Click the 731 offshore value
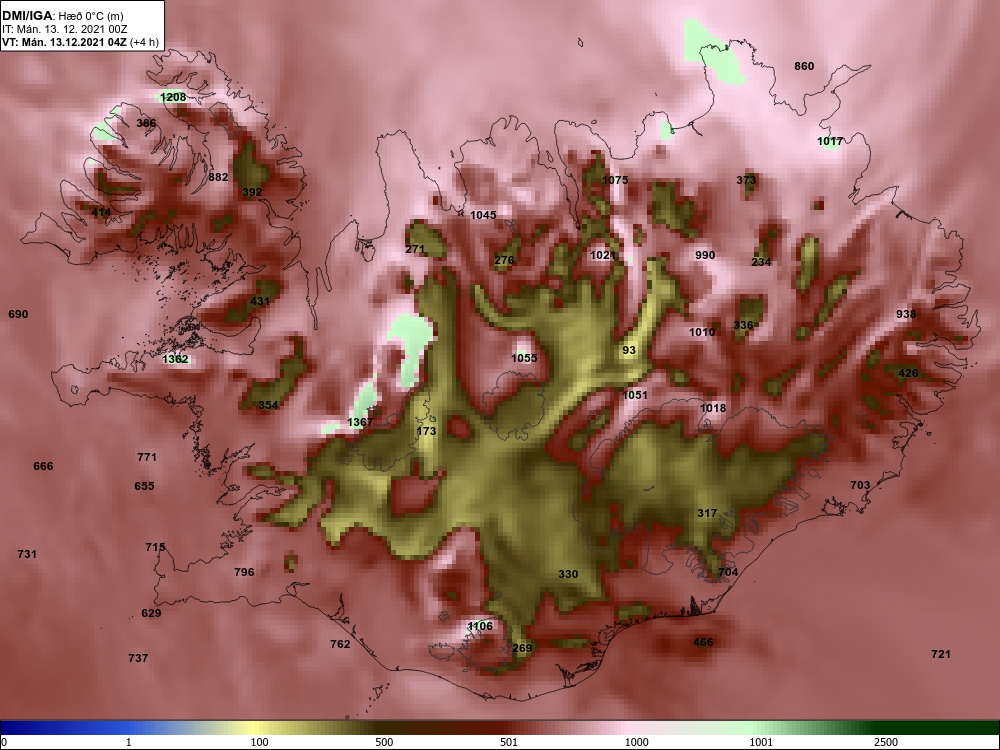The width and height of the screenshot is (1000, 750). click(x=27, y=554)
